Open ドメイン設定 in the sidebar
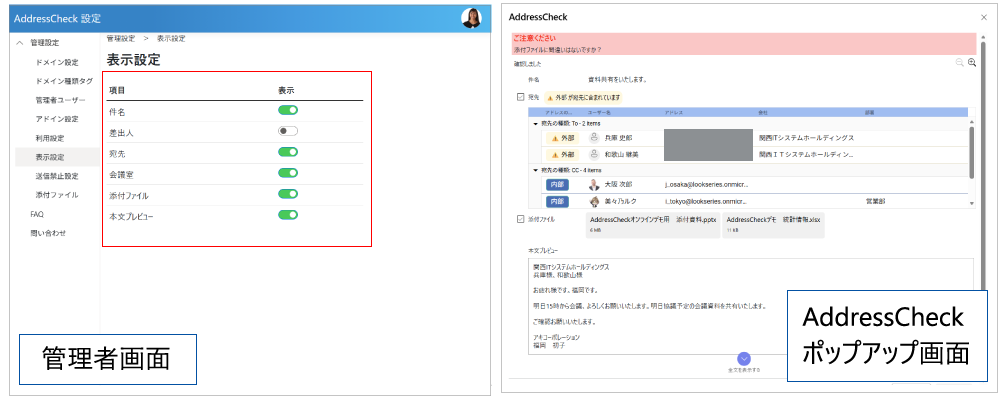The width and height of the screenshot is (1000, 400). [x=56, y=62]
